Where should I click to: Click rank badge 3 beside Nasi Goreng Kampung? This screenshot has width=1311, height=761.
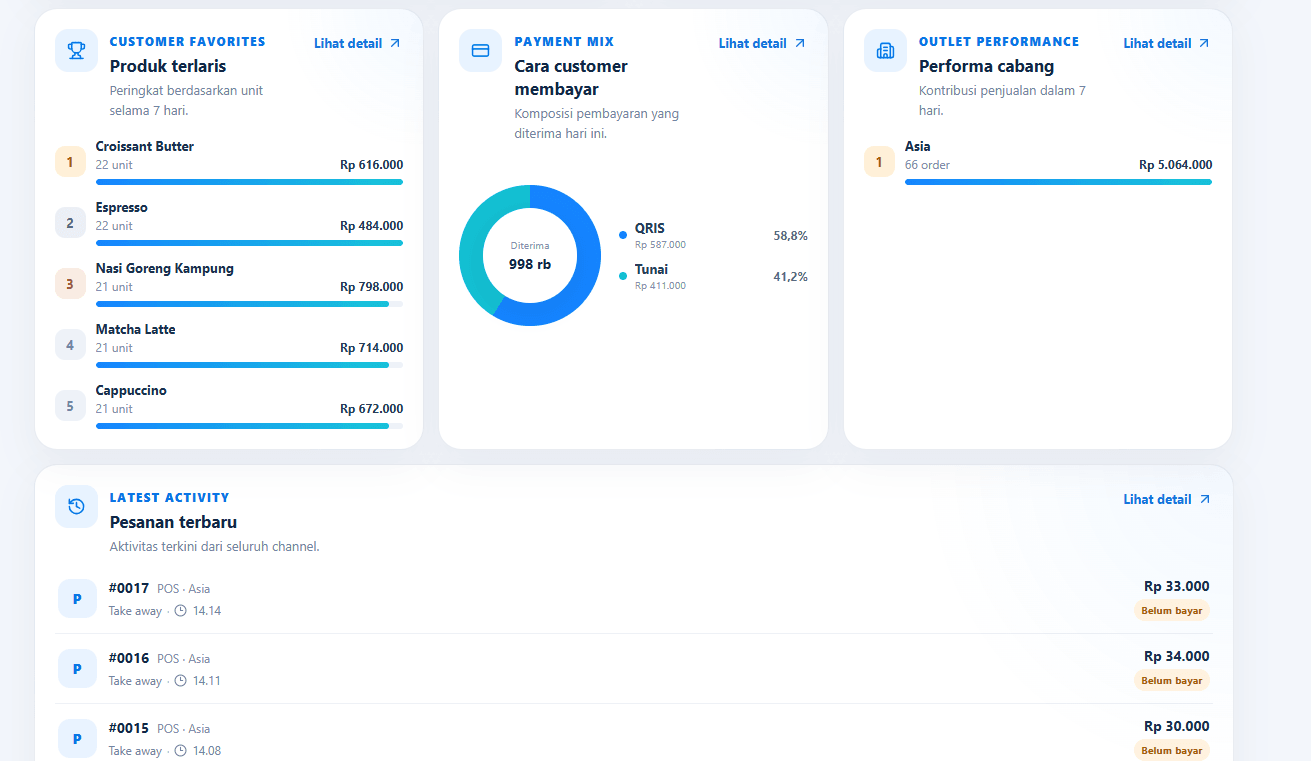pyautogui.click(x=70, y=284)
